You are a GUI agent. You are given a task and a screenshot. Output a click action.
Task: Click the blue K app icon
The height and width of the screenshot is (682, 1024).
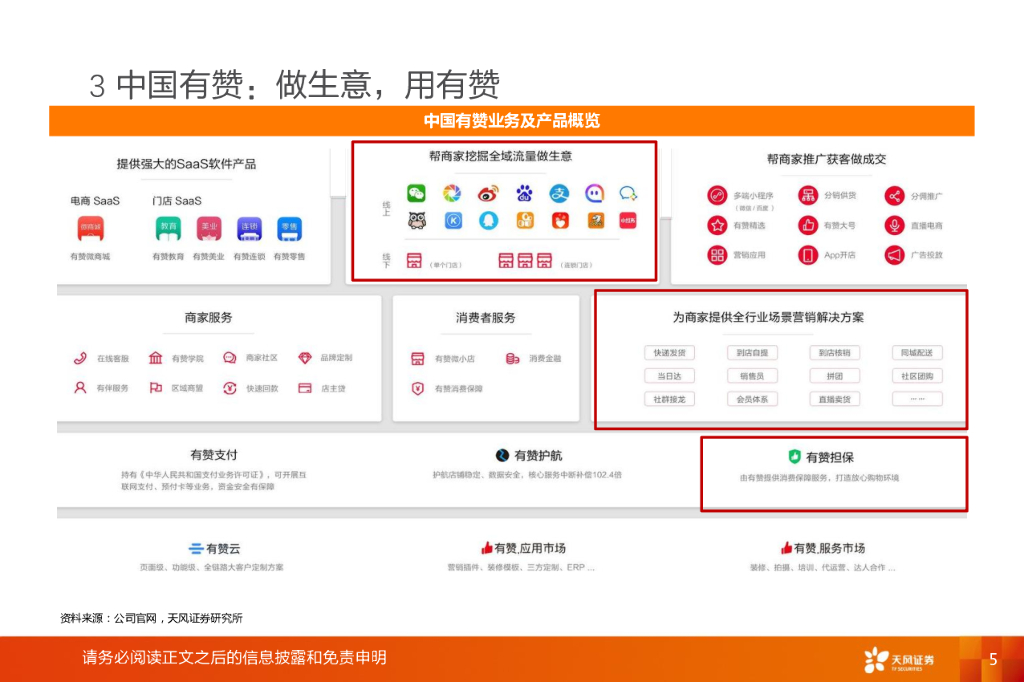pos(453,221)
